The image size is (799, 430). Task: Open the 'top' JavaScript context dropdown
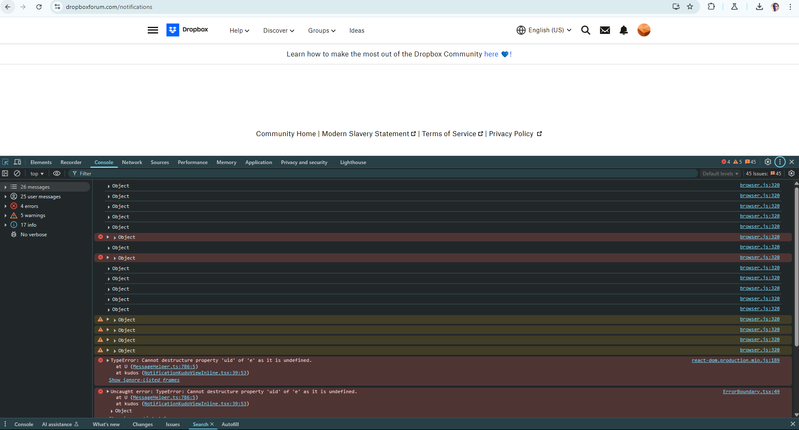click(37, 173)
